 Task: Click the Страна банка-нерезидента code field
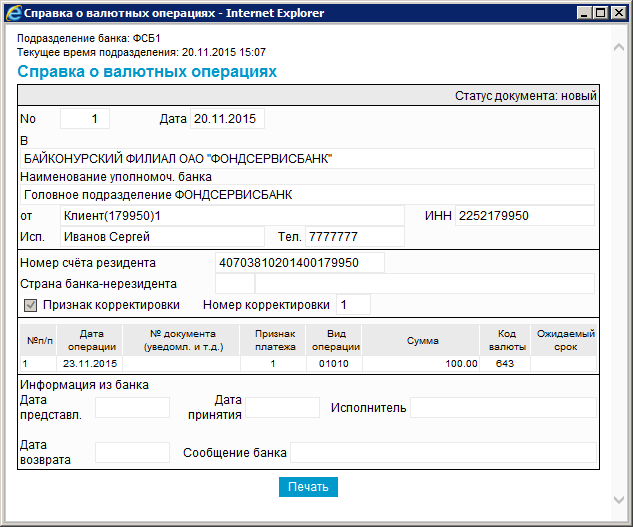[234, 284]
